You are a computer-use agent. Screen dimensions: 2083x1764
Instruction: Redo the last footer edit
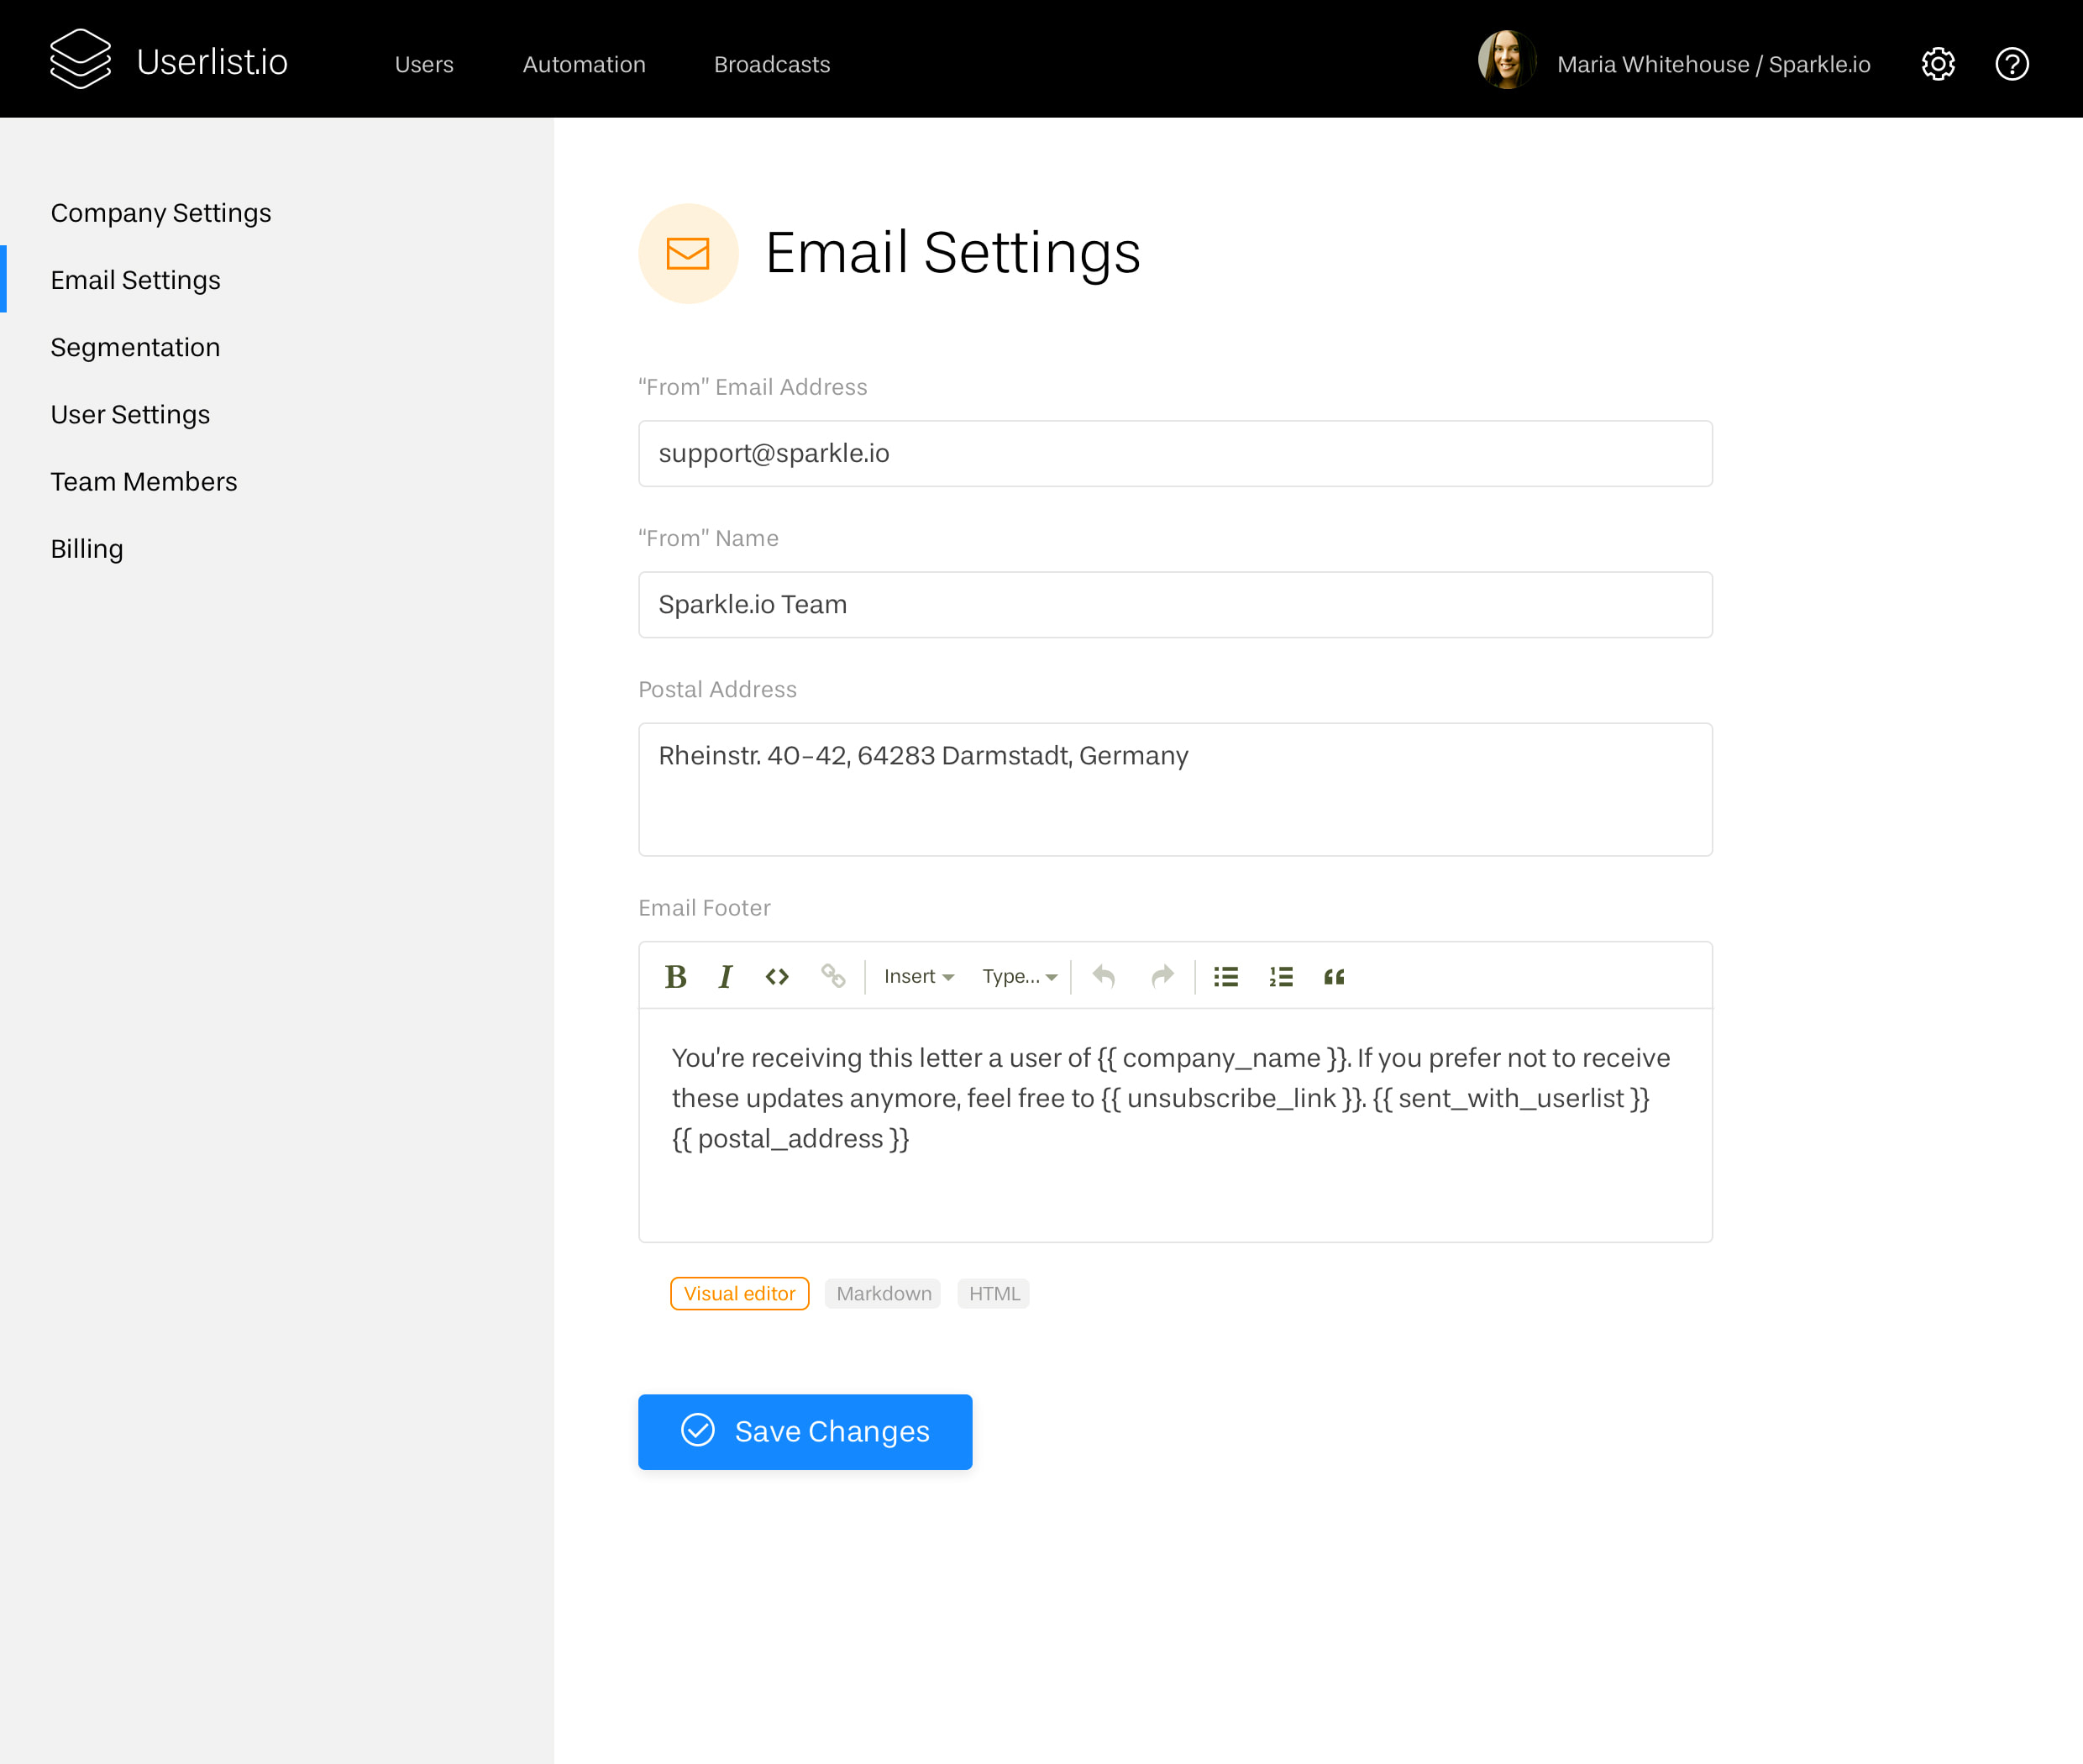point(1161,977)
